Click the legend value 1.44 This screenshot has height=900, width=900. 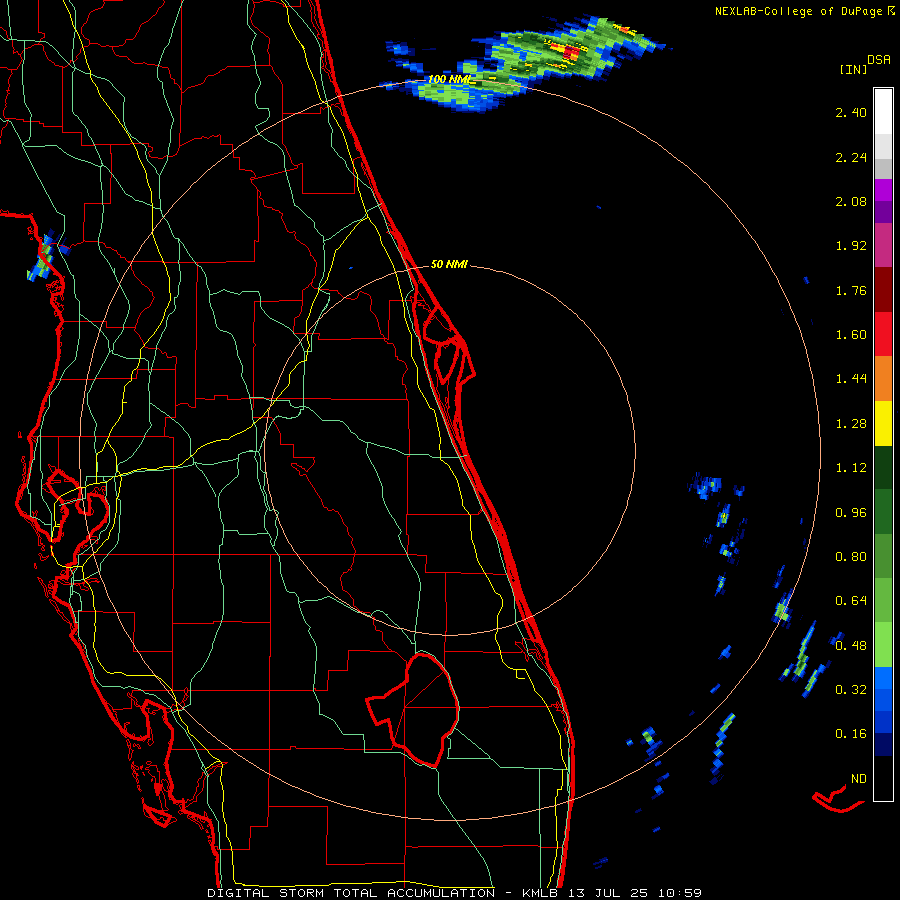click(x=851, y=379)
